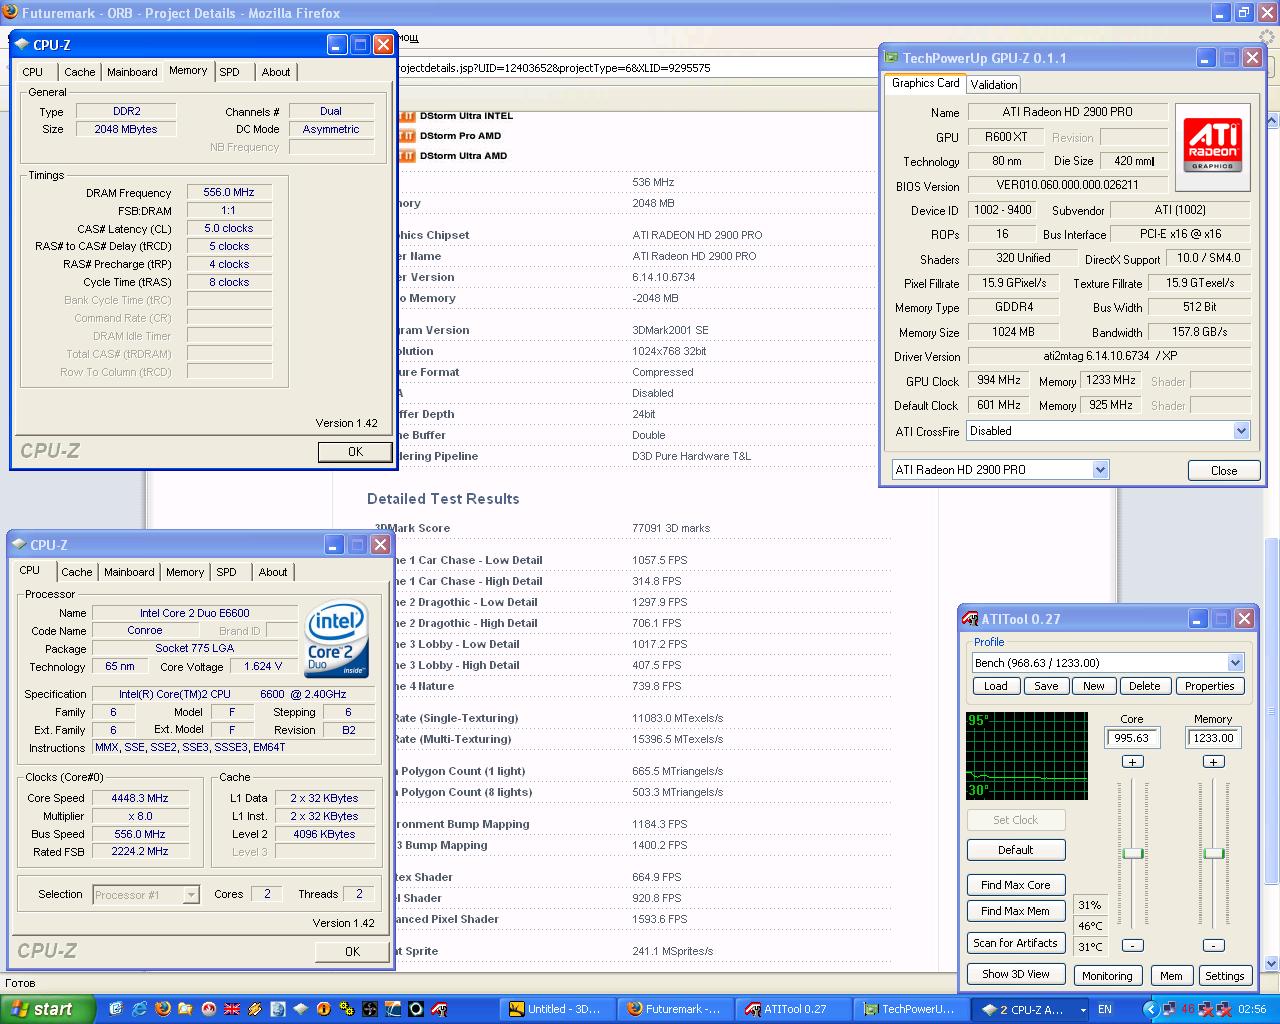Click Show 3D View button
Screen dimensions: 1280x1024
[1015, 974]
